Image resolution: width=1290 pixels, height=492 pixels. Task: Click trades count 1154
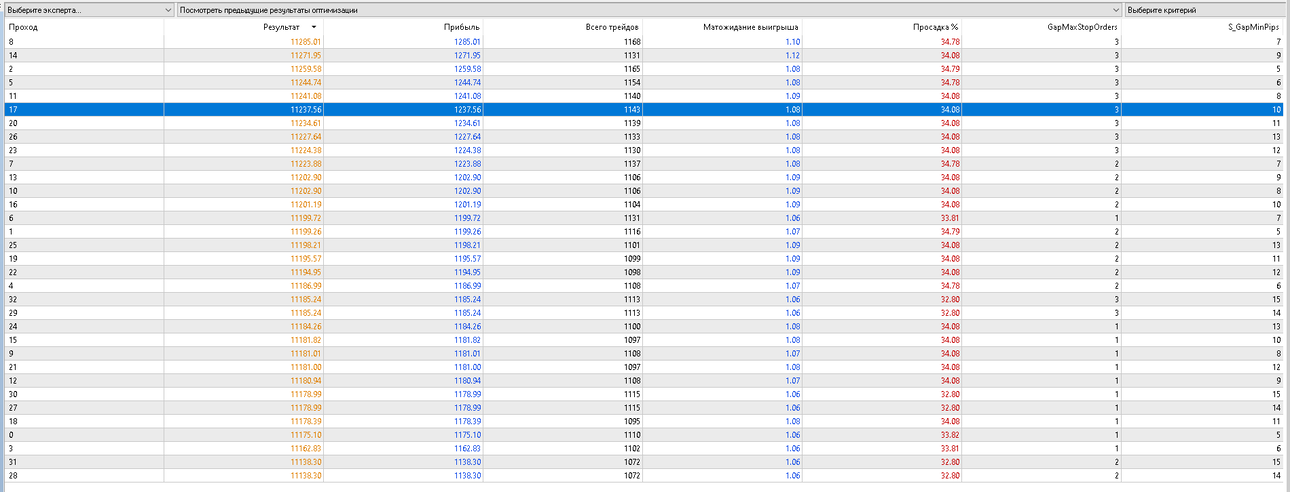[631, 82]
